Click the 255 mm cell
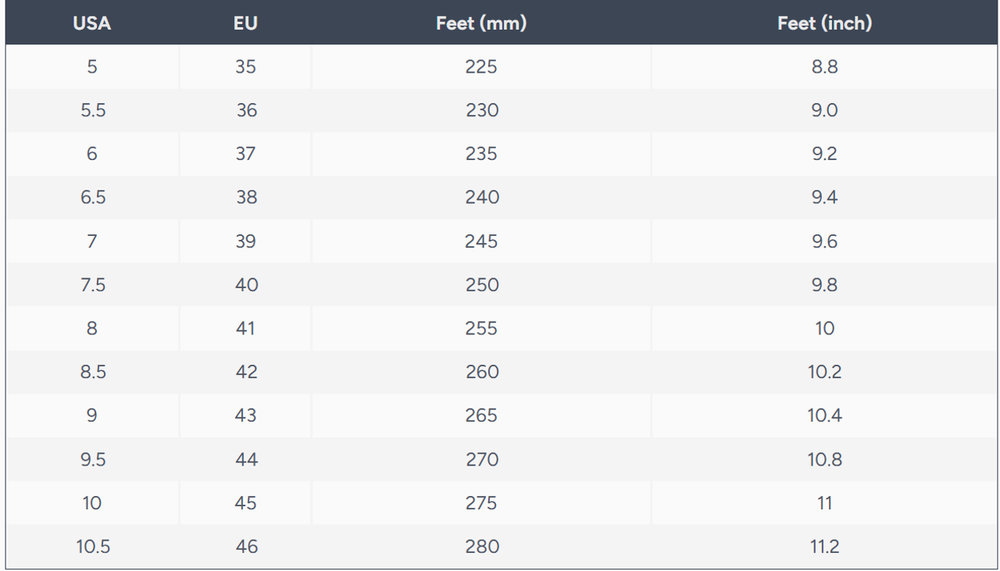Viewport: 1000px width, 571px height. (481, 328)
